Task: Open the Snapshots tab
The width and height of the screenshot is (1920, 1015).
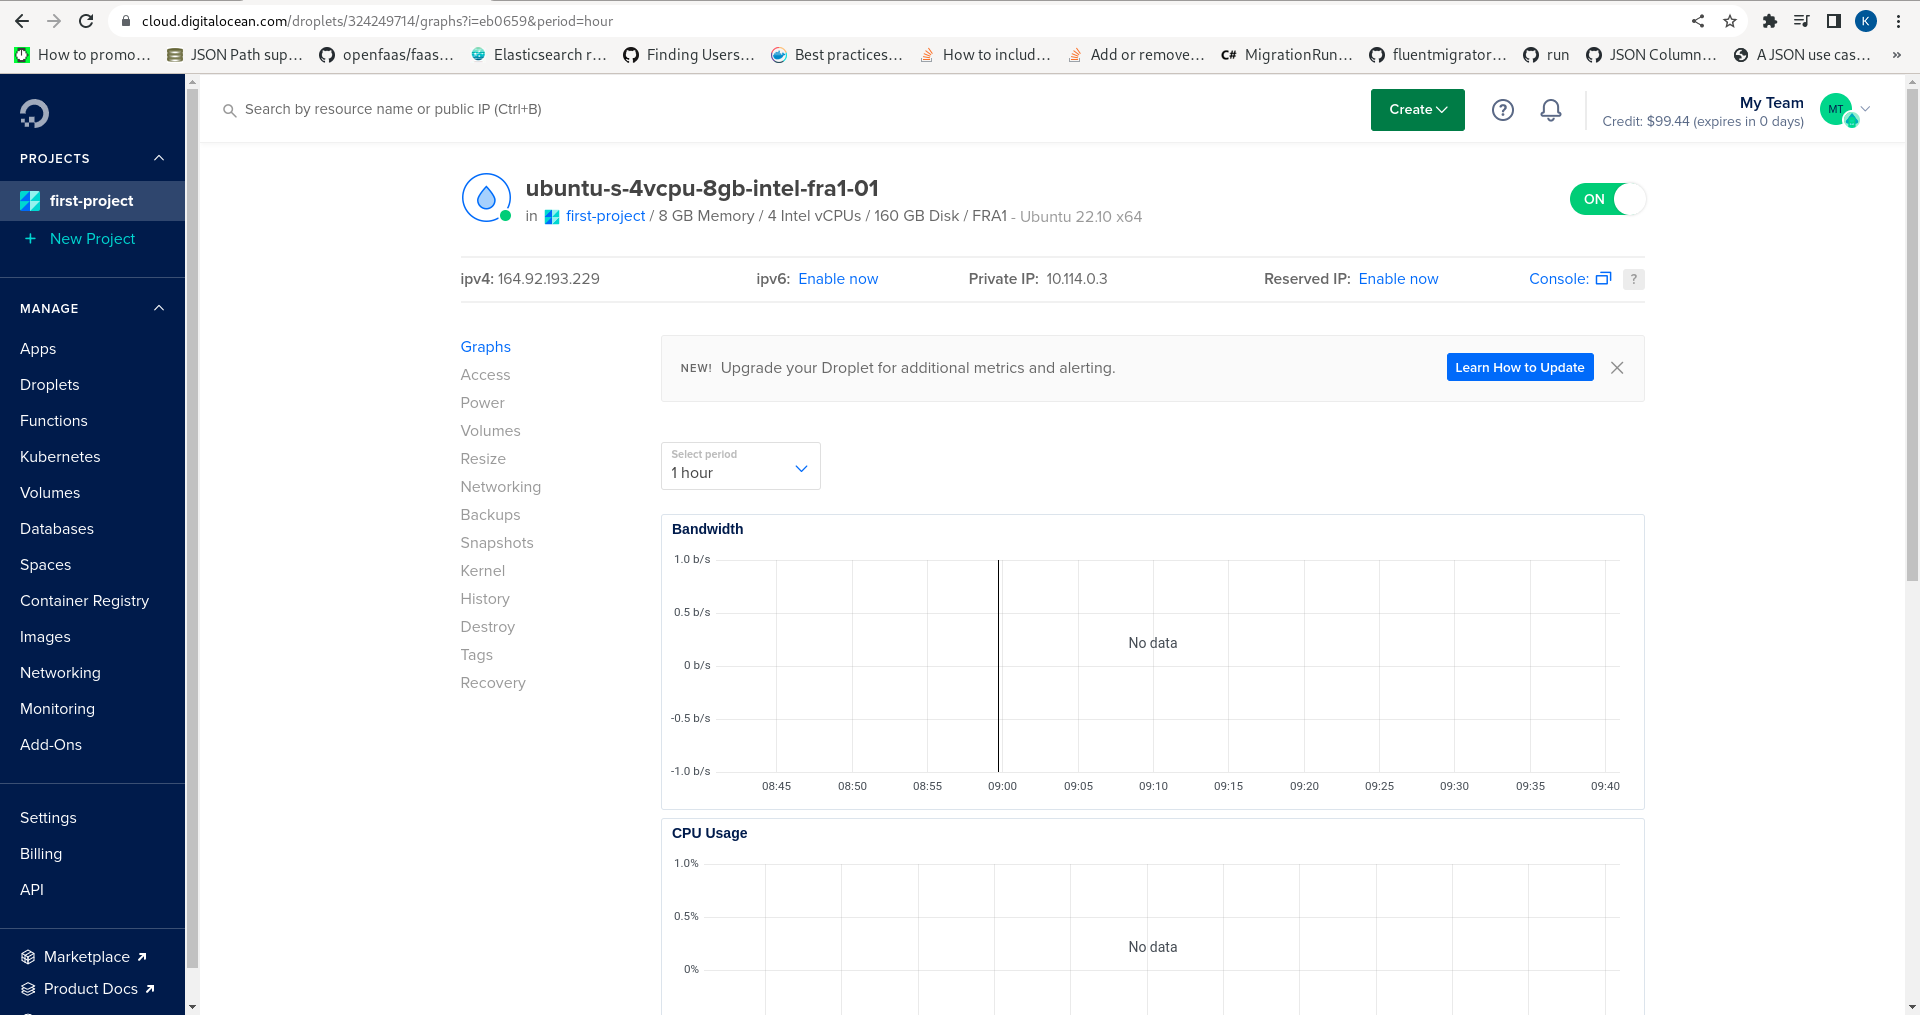Action: click(497, 543)
